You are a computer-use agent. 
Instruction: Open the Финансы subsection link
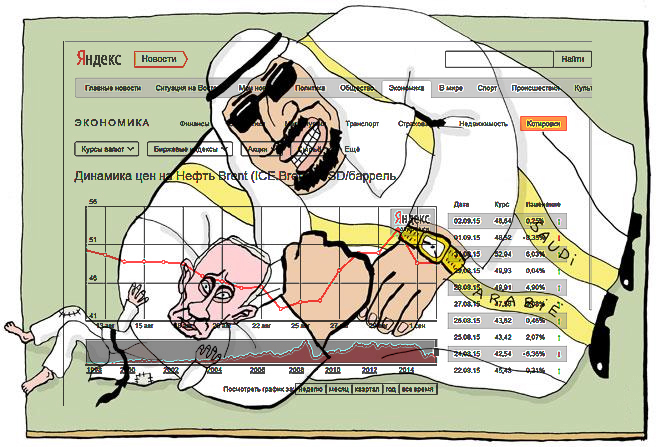(195, 123)
